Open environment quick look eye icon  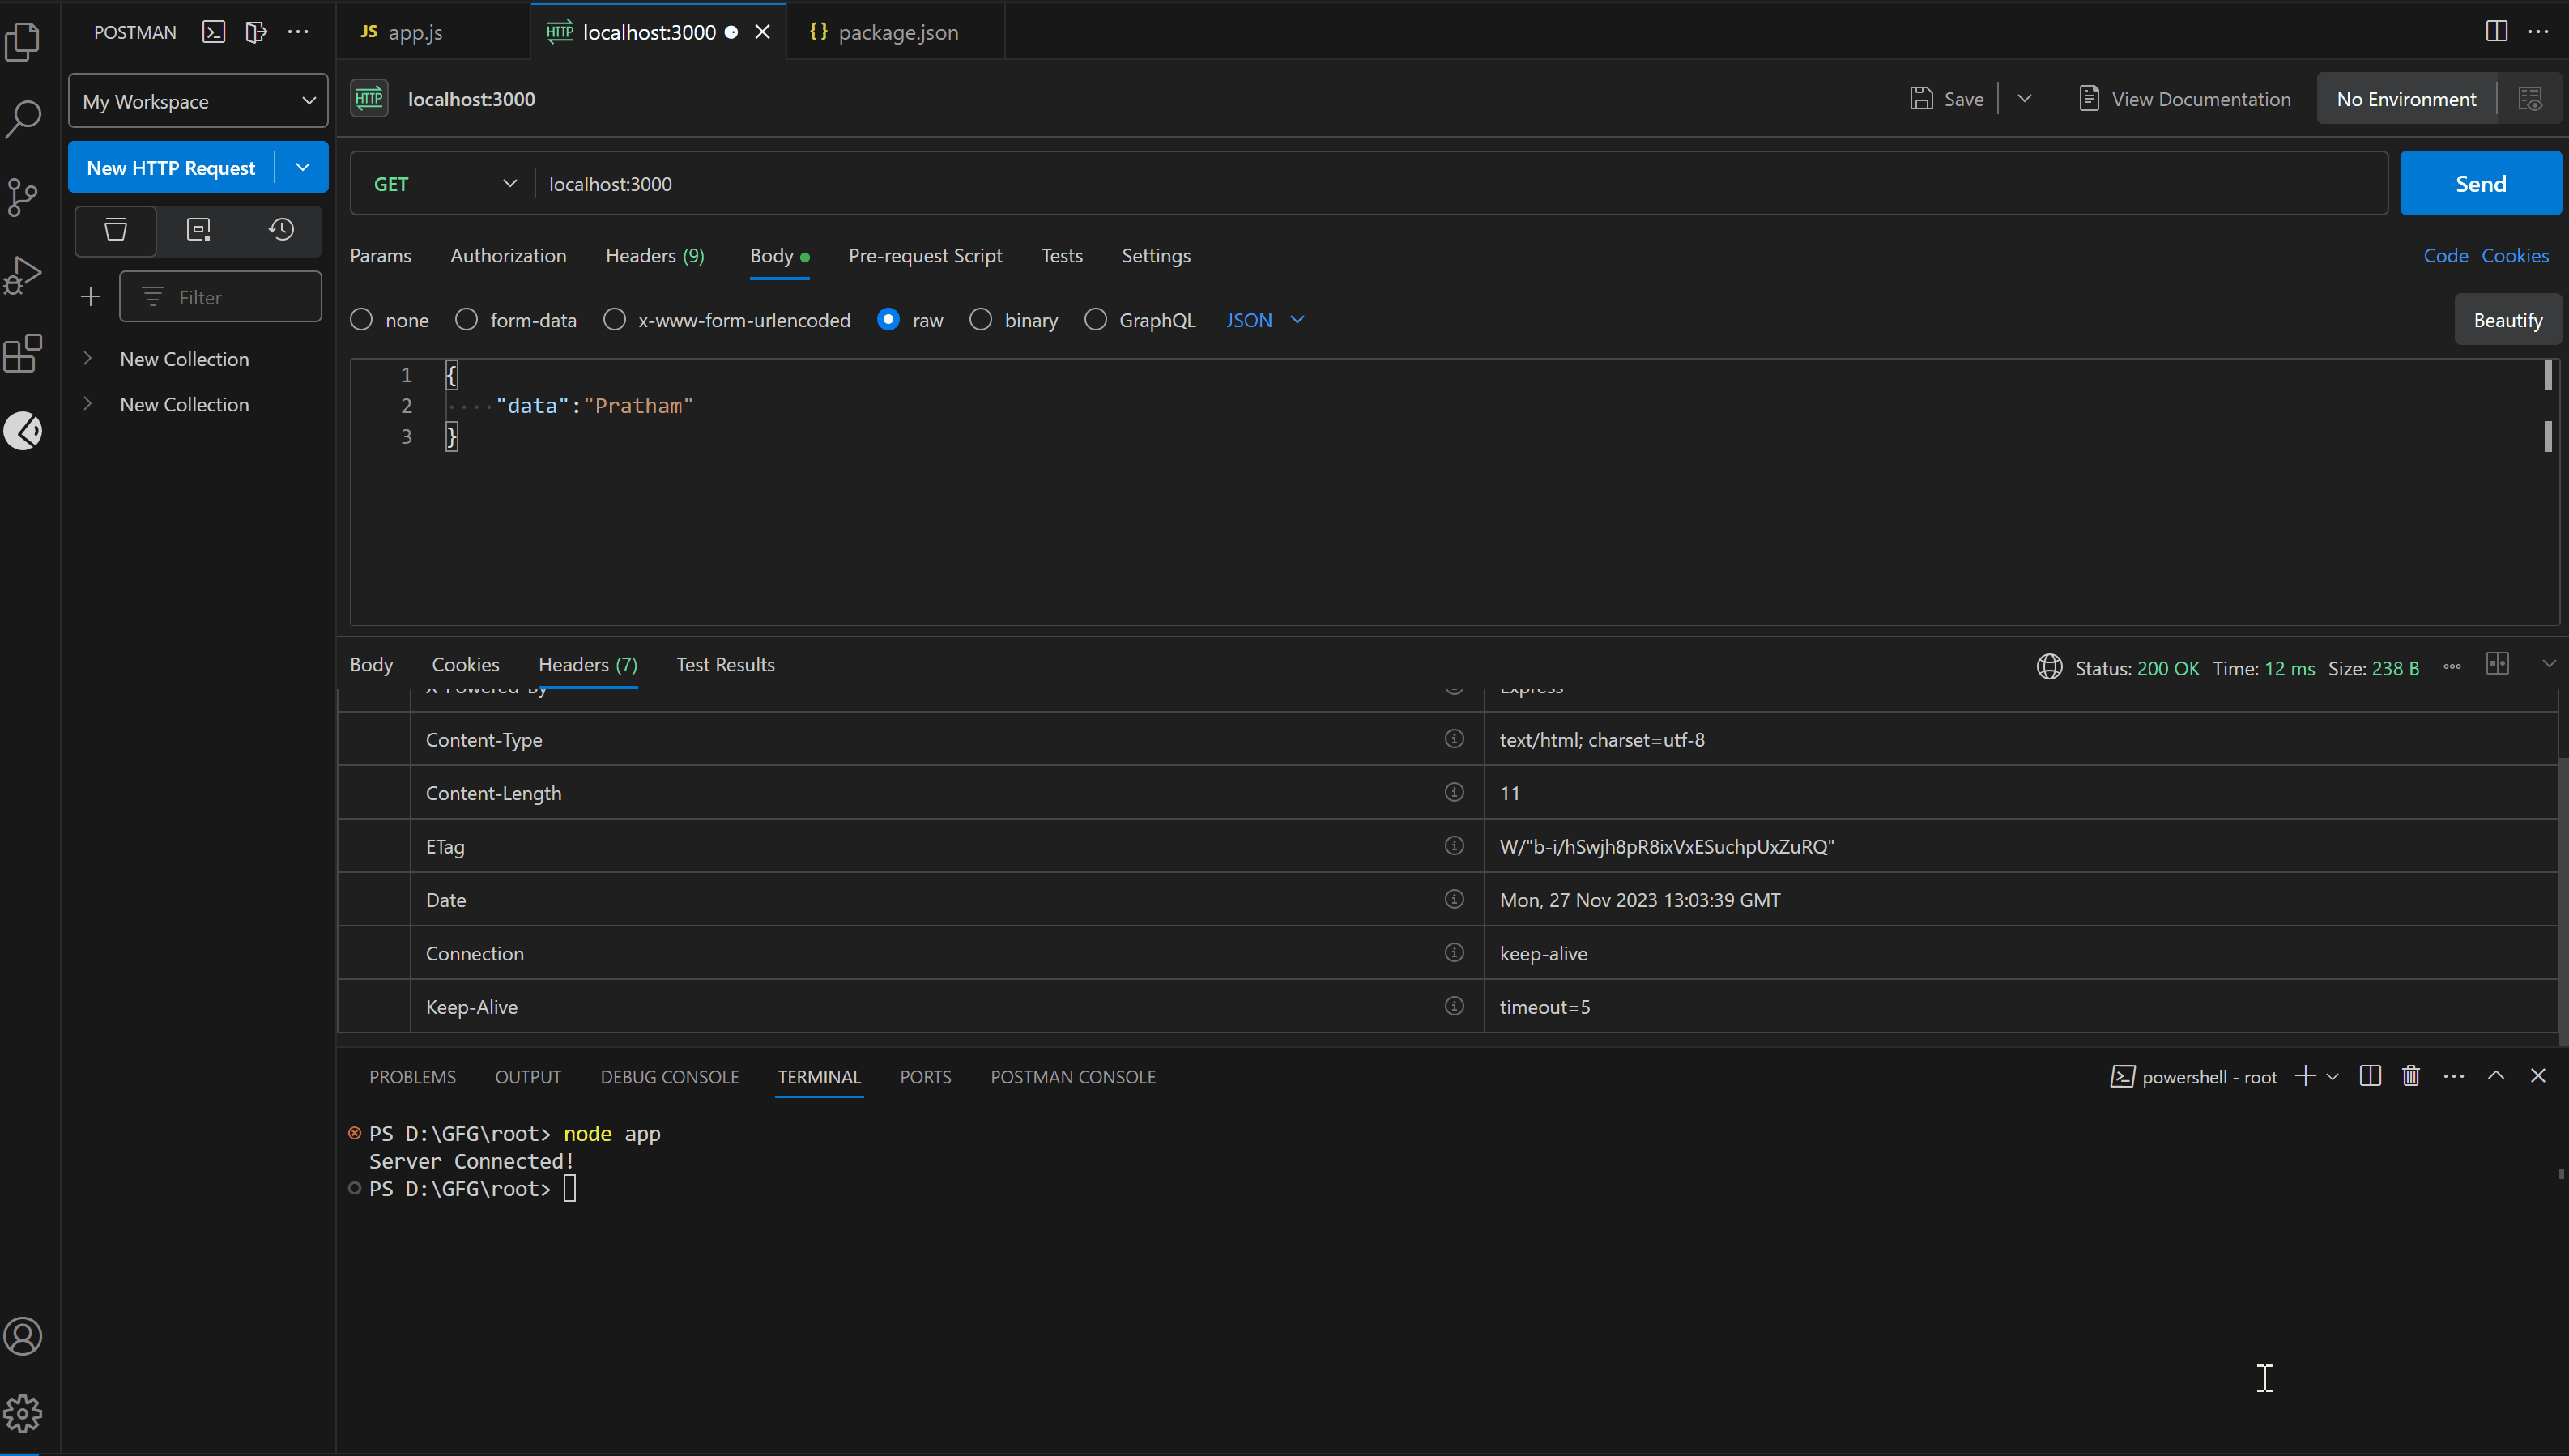pyautogui.click(x=2532, y=98)
